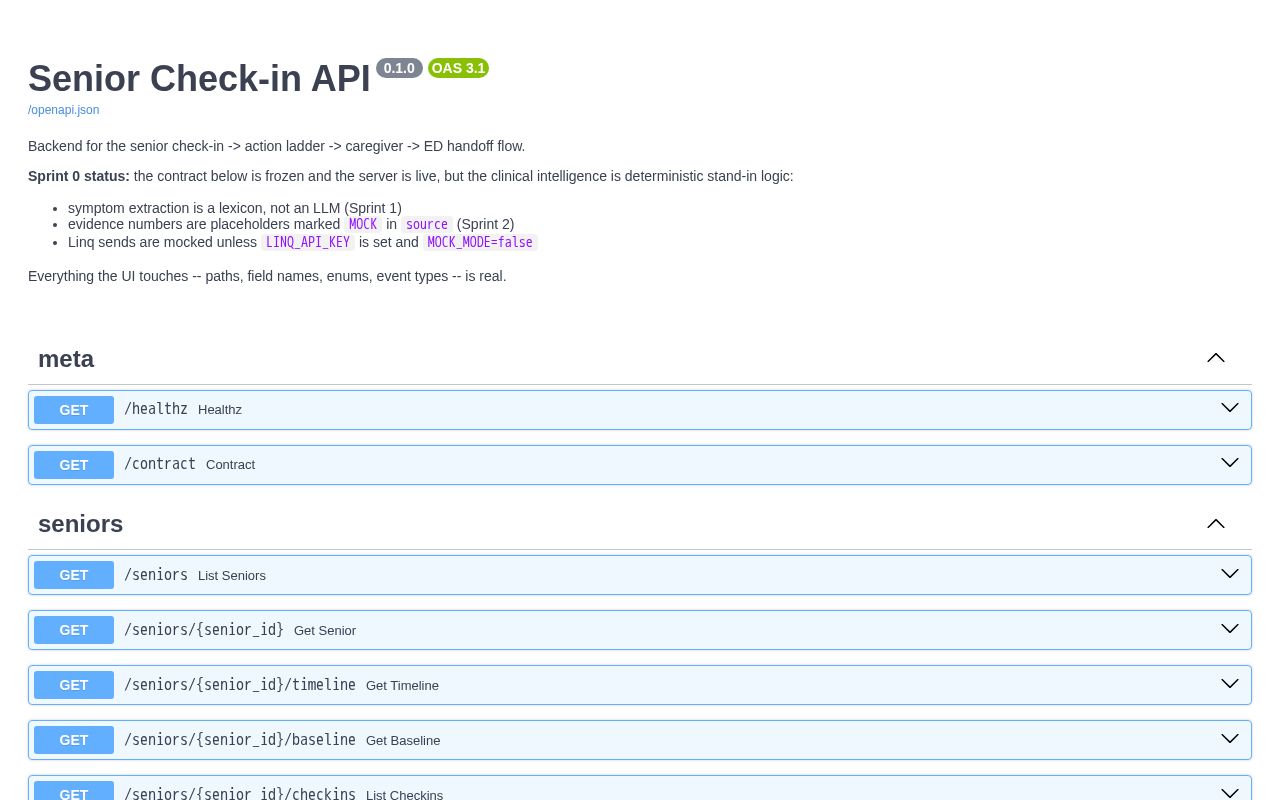The width and height of the screenshot is (1280, 800).
Task: Click the OAS 3.1 badge
Action: (458, 68)
